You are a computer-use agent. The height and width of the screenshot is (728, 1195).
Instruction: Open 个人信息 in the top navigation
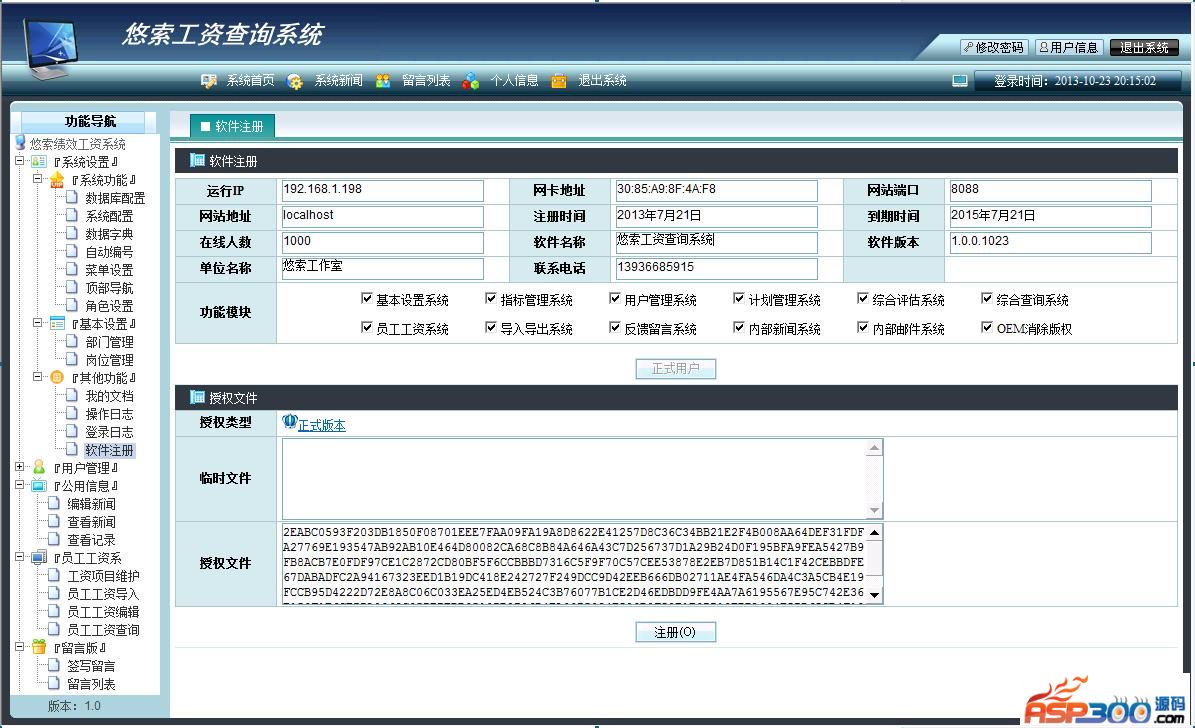coord(514,81)
